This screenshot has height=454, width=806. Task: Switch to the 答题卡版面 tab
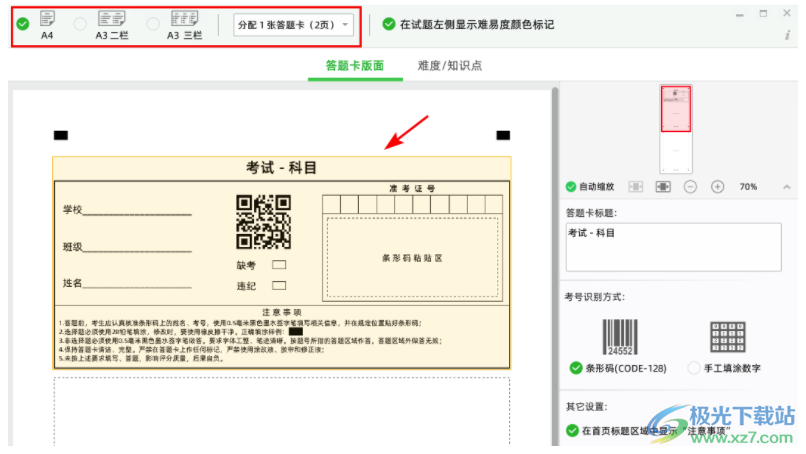coord(355,65)
